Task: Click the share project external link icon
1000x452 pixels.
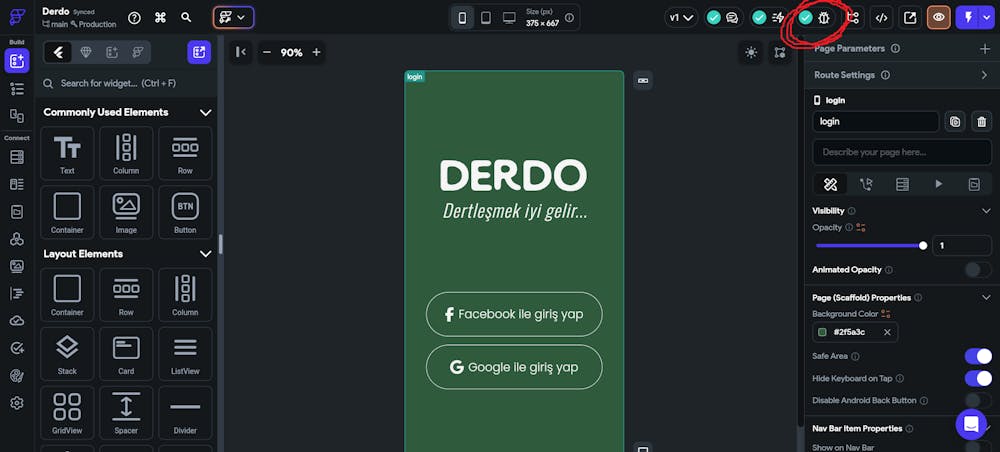Action: pyautogui.click(x=910, y=18)
